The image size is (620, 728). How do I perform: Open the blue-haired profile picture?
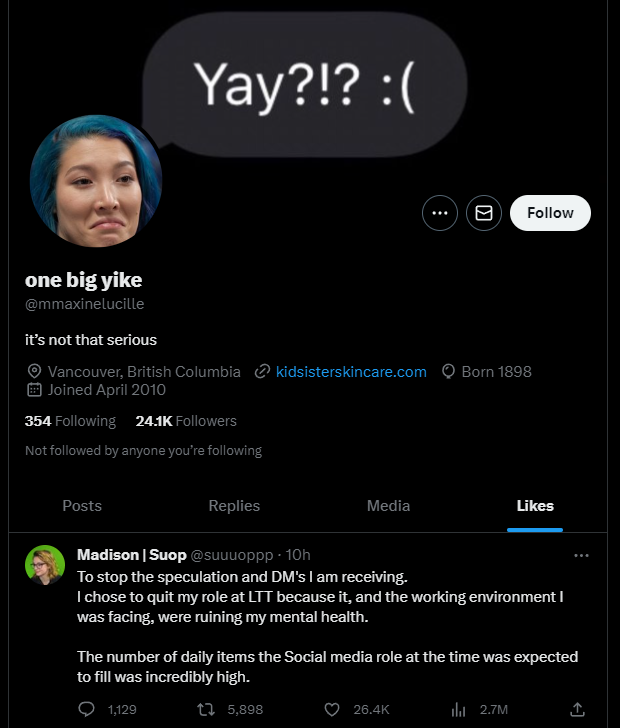click(x=96, y=181)
